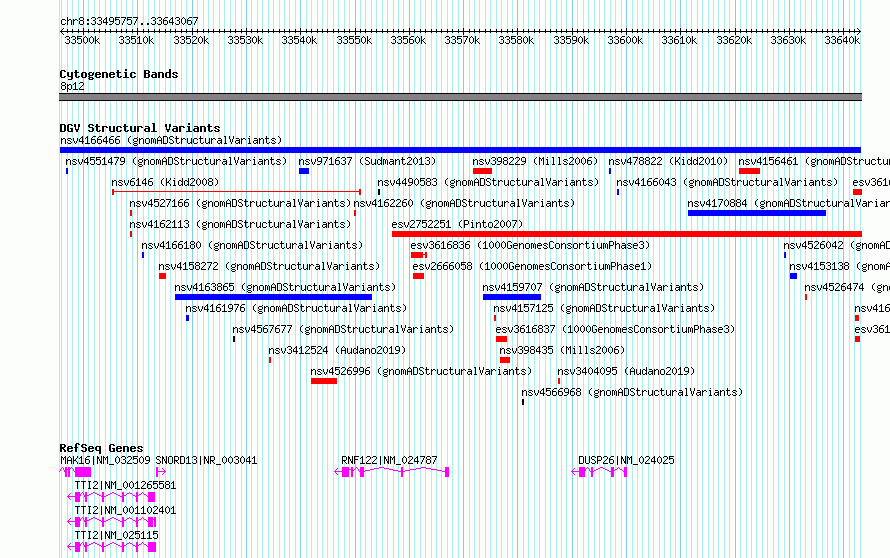Select red bar under nsv398229
890x558 pixels.
click(482, 171)
